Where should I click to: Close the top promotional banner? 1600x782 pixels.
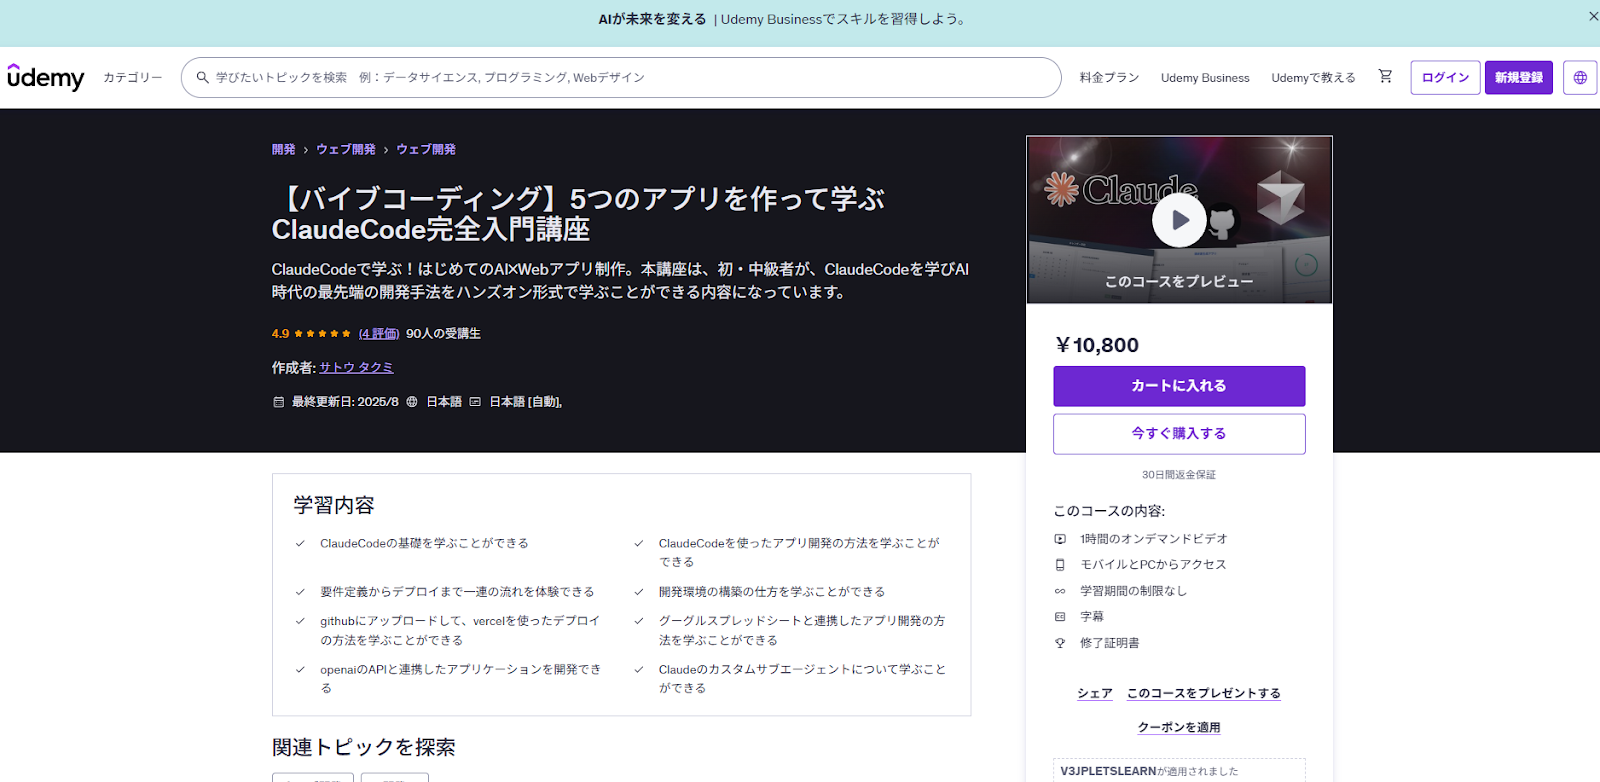coord(1593,16)
